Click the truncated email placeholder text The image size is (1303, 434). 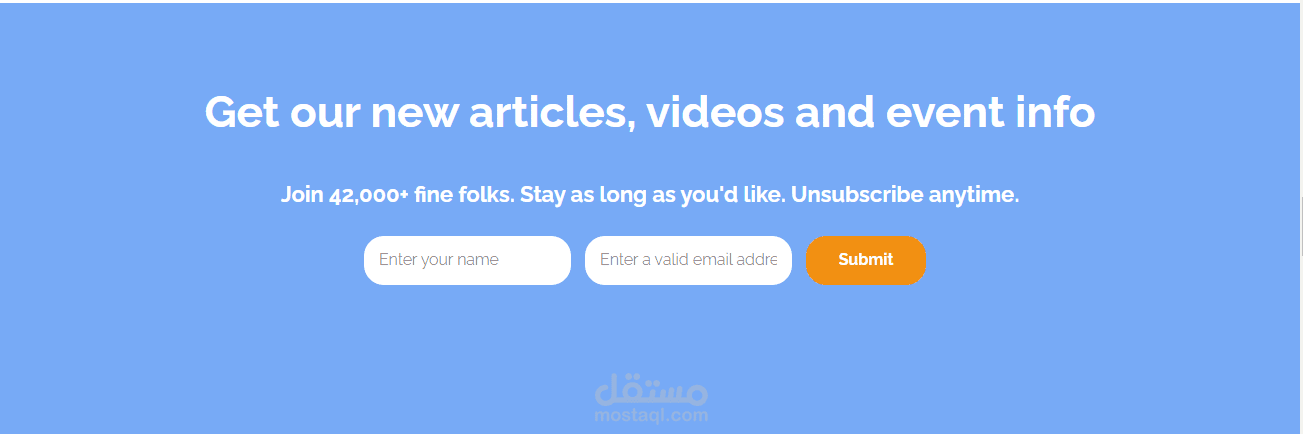688,260
